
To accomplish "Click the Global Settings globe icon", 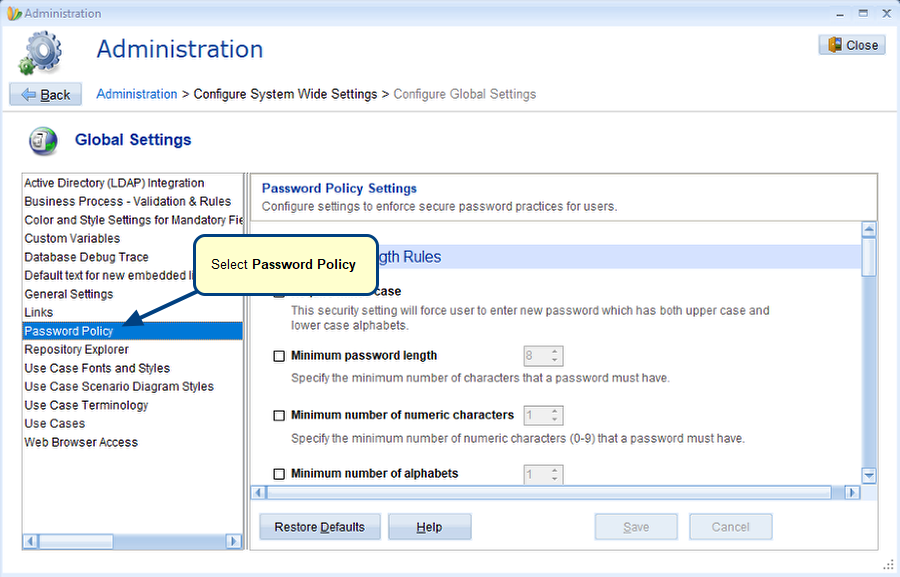I will point(44,141).
